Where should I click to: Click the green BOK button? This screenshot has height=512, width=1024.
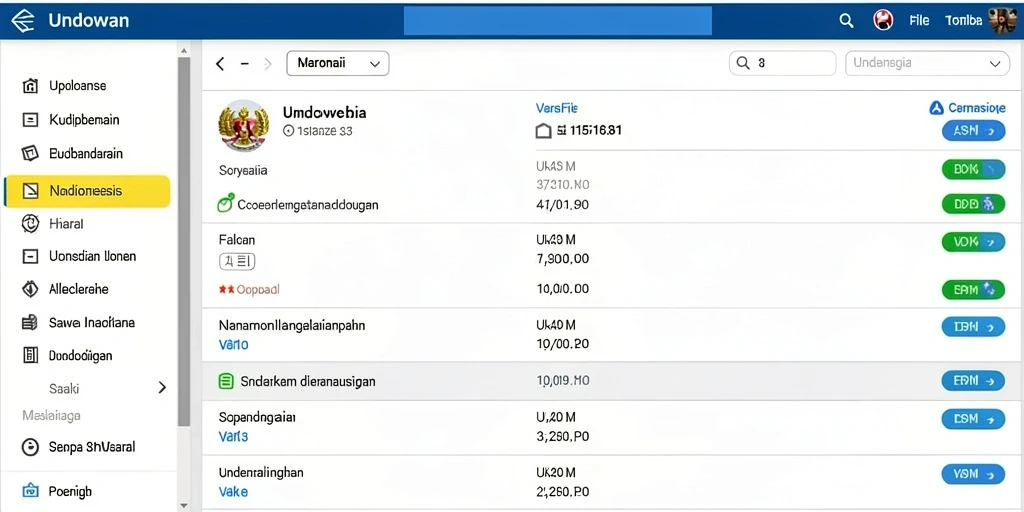973,169
